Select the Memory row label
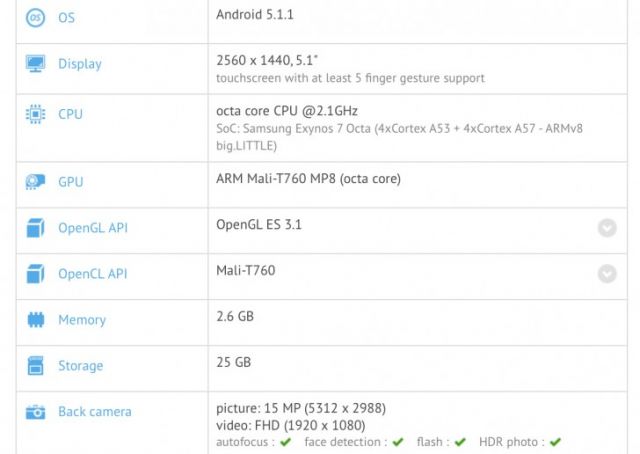This screenshot has height=454, width=640. [81, 320]
